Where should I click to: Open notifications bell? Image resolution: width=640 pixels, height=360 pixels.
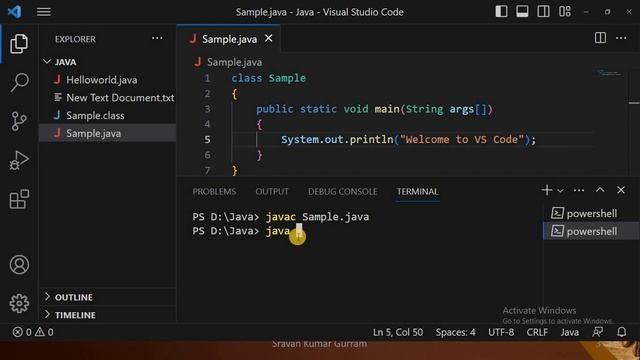coord(622,332)
